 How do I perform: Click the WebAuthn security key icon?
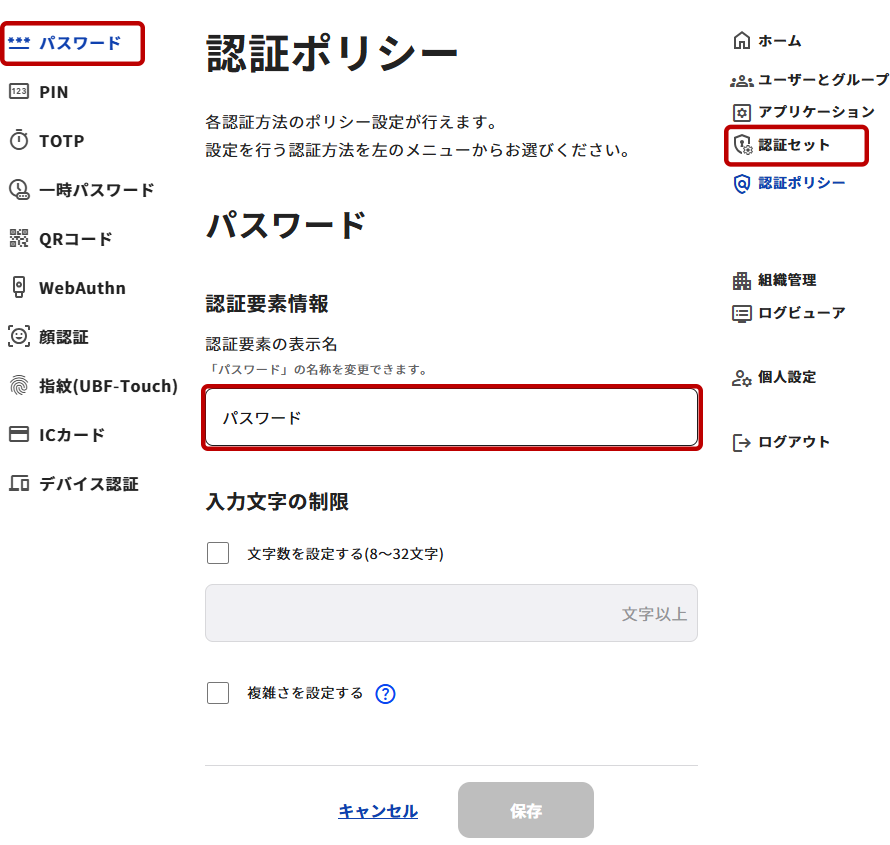coord(19,288)
